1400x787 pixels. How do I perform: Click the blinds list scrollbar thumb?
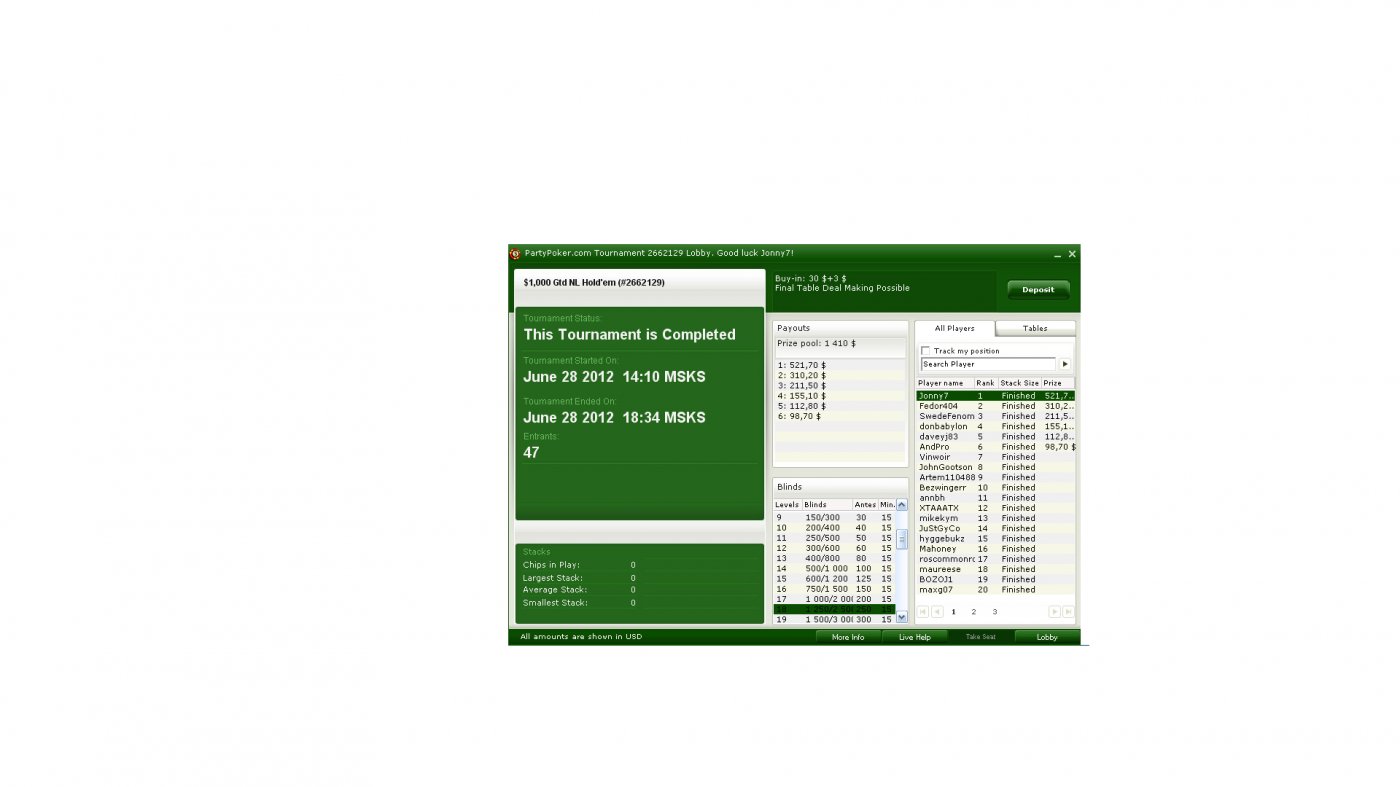[x=902, y=540]
